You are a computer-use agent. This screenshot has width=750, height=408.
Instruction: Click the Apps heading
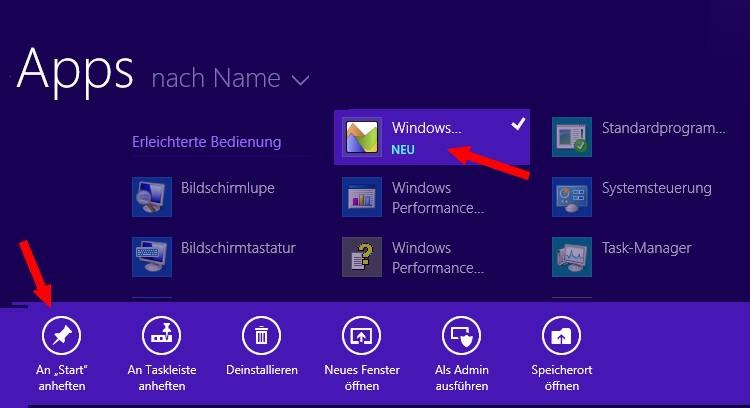click(75, 68)
